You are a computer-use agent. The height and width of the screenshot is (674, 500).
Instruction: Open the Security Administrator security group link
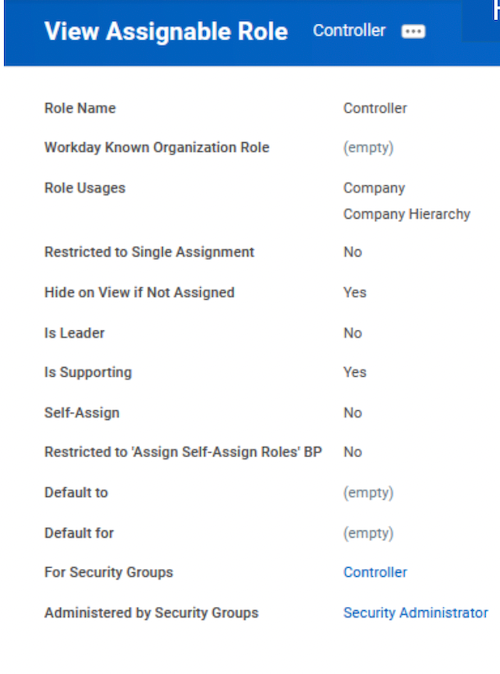415,613
